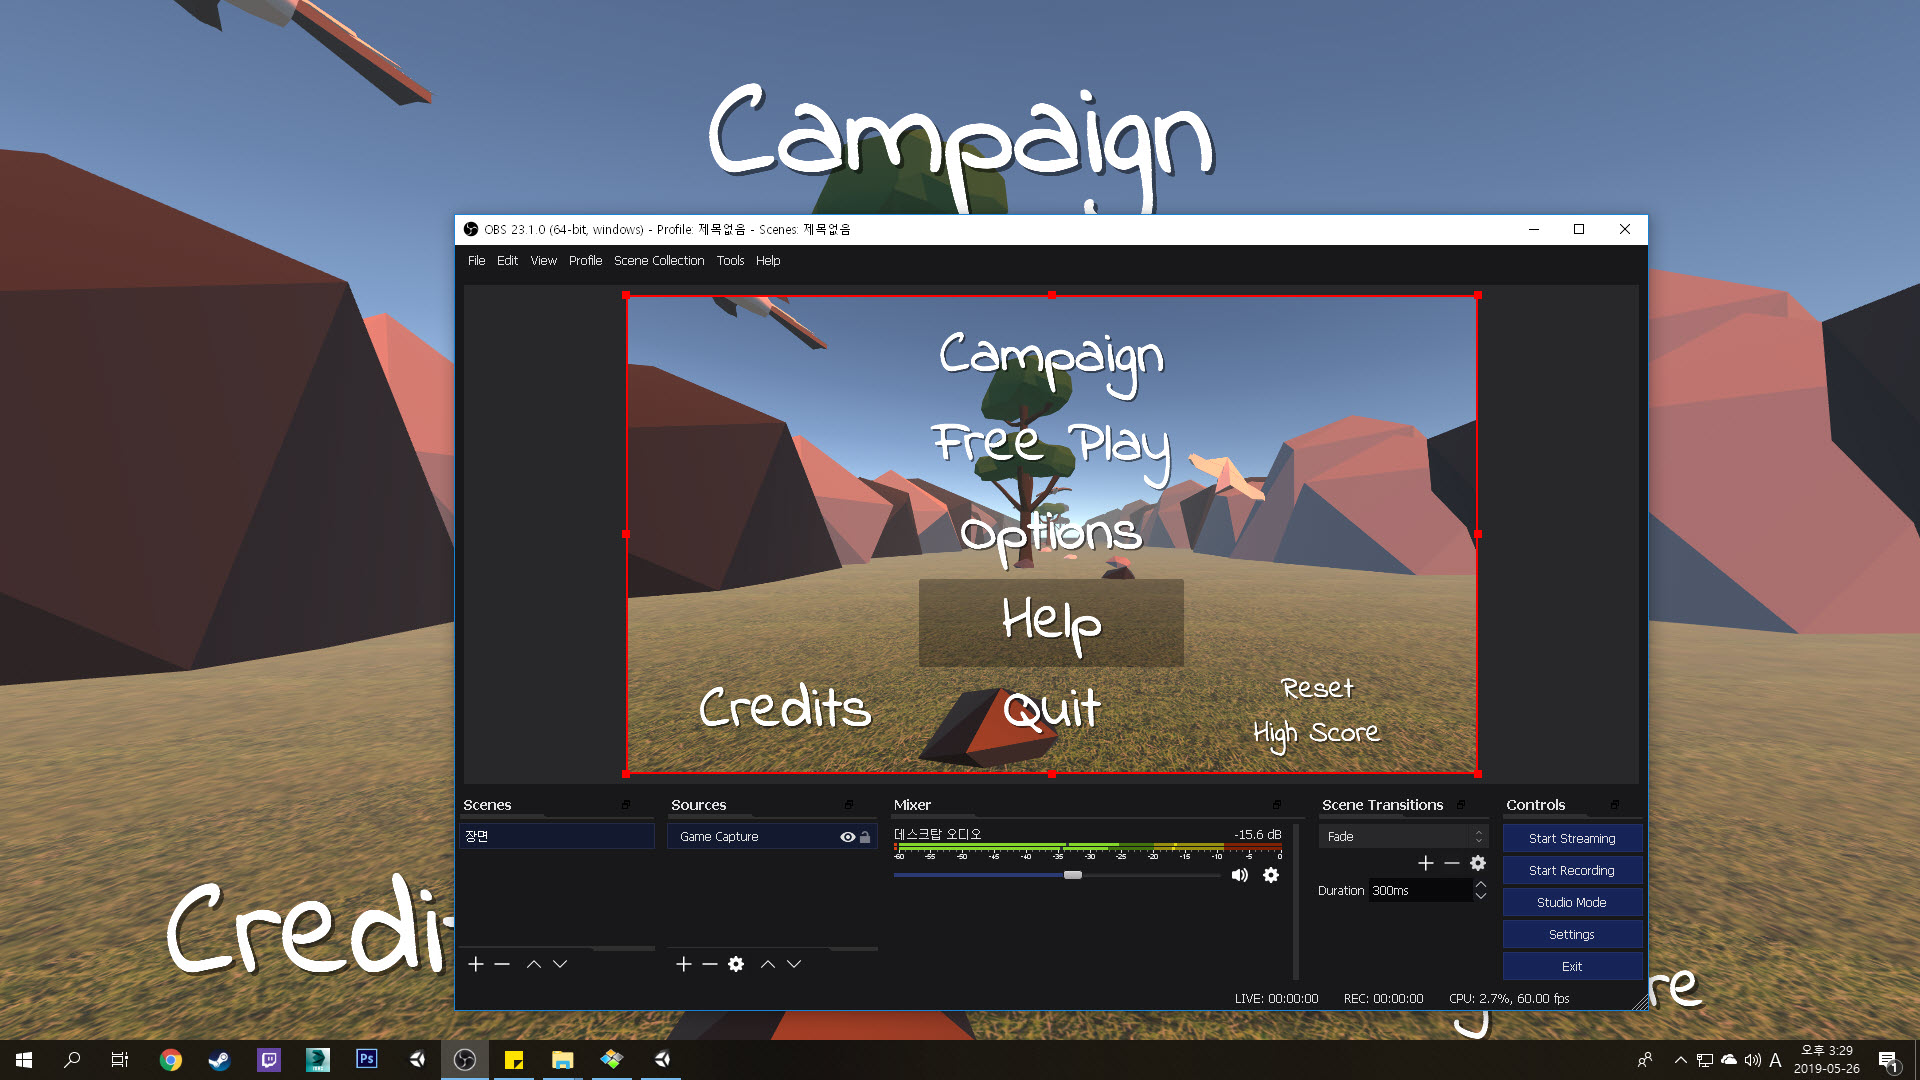Open the Tools menu
The height and width of the screenshot is (1080, 1920).
[730, 261]
